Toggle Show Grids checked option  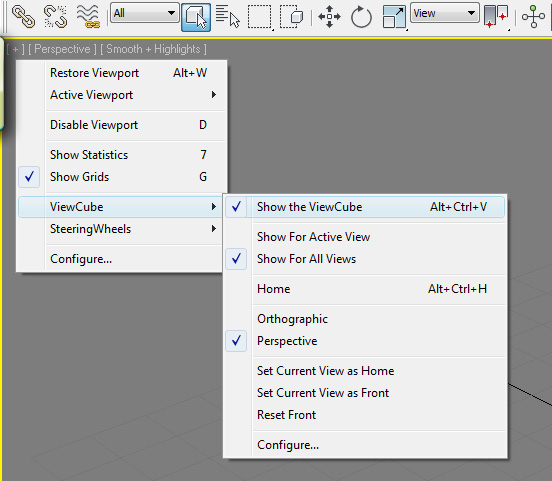click(x=122, y=176)
